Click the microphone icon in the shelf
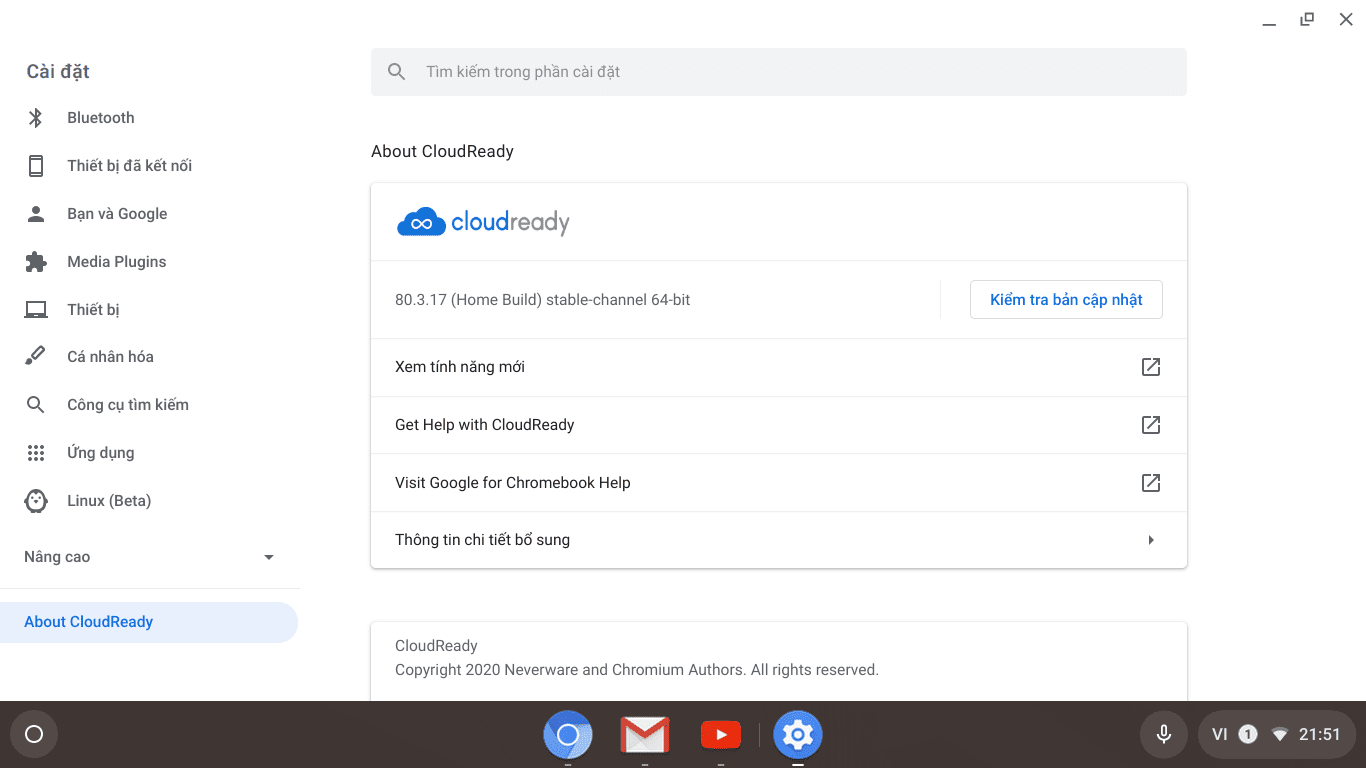 (x=1164, y=735)
